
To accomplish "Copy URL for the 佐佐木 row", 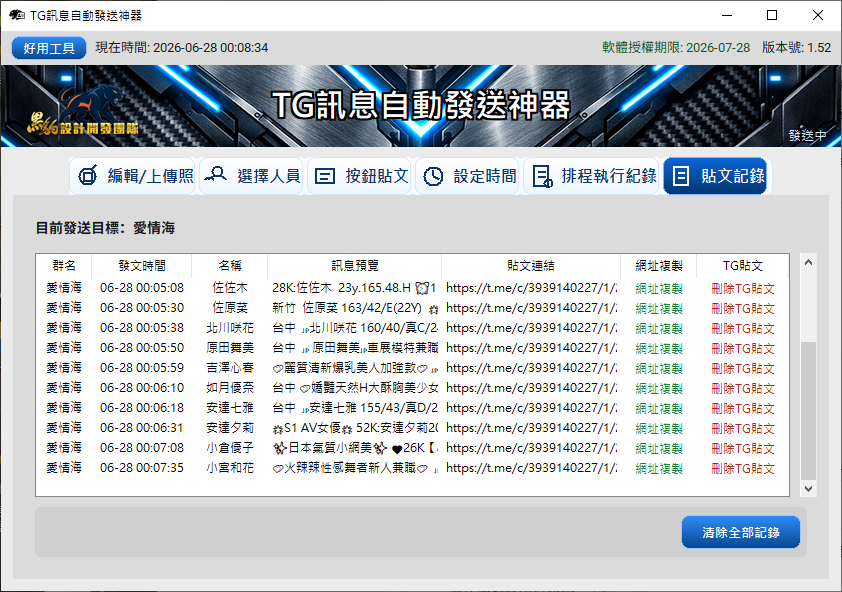I will click(659, 288).
